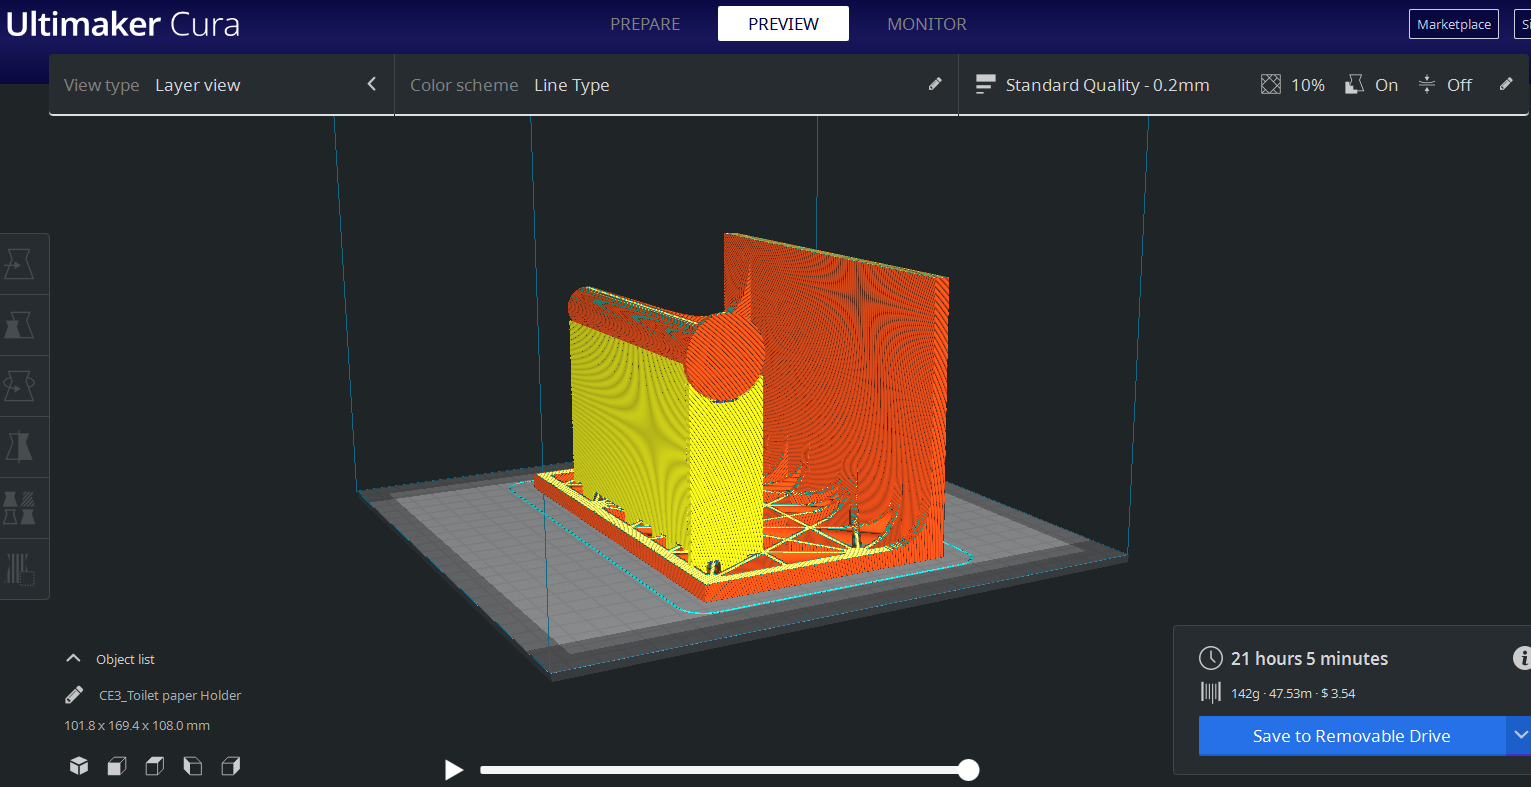1531x787 pixels.
Task: Edit print settings with pencil icon
Action: pyautogui.click(x=1506, y=84)
